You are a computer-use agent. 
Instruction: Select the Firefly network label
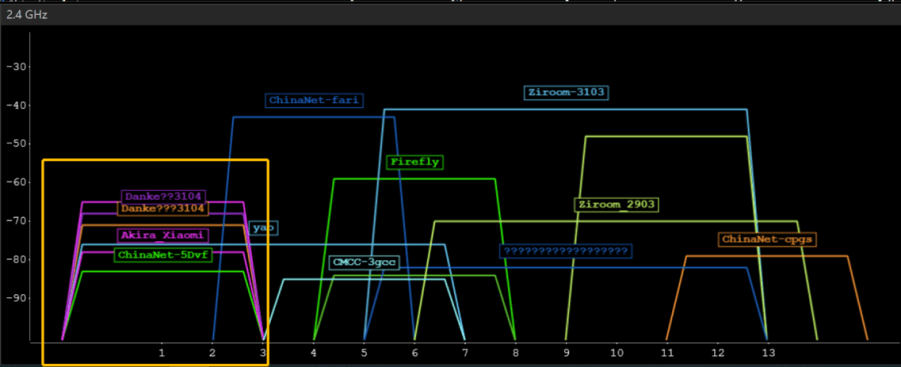415,162
